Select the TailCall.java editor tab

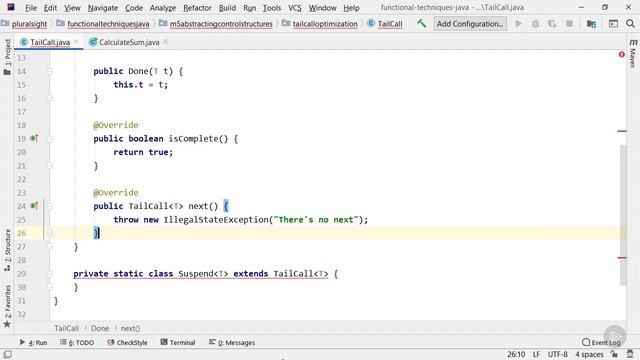click(50, 42)
